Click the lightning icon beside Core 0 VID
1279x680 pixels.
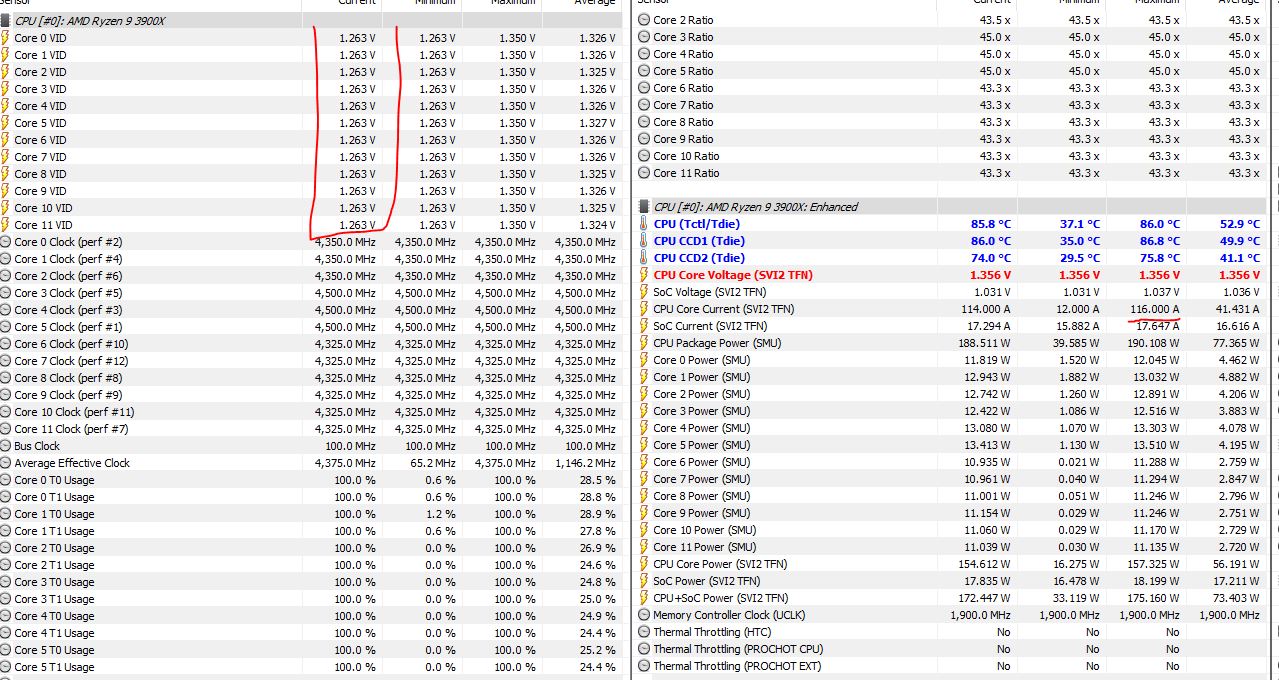pos(5,38)
